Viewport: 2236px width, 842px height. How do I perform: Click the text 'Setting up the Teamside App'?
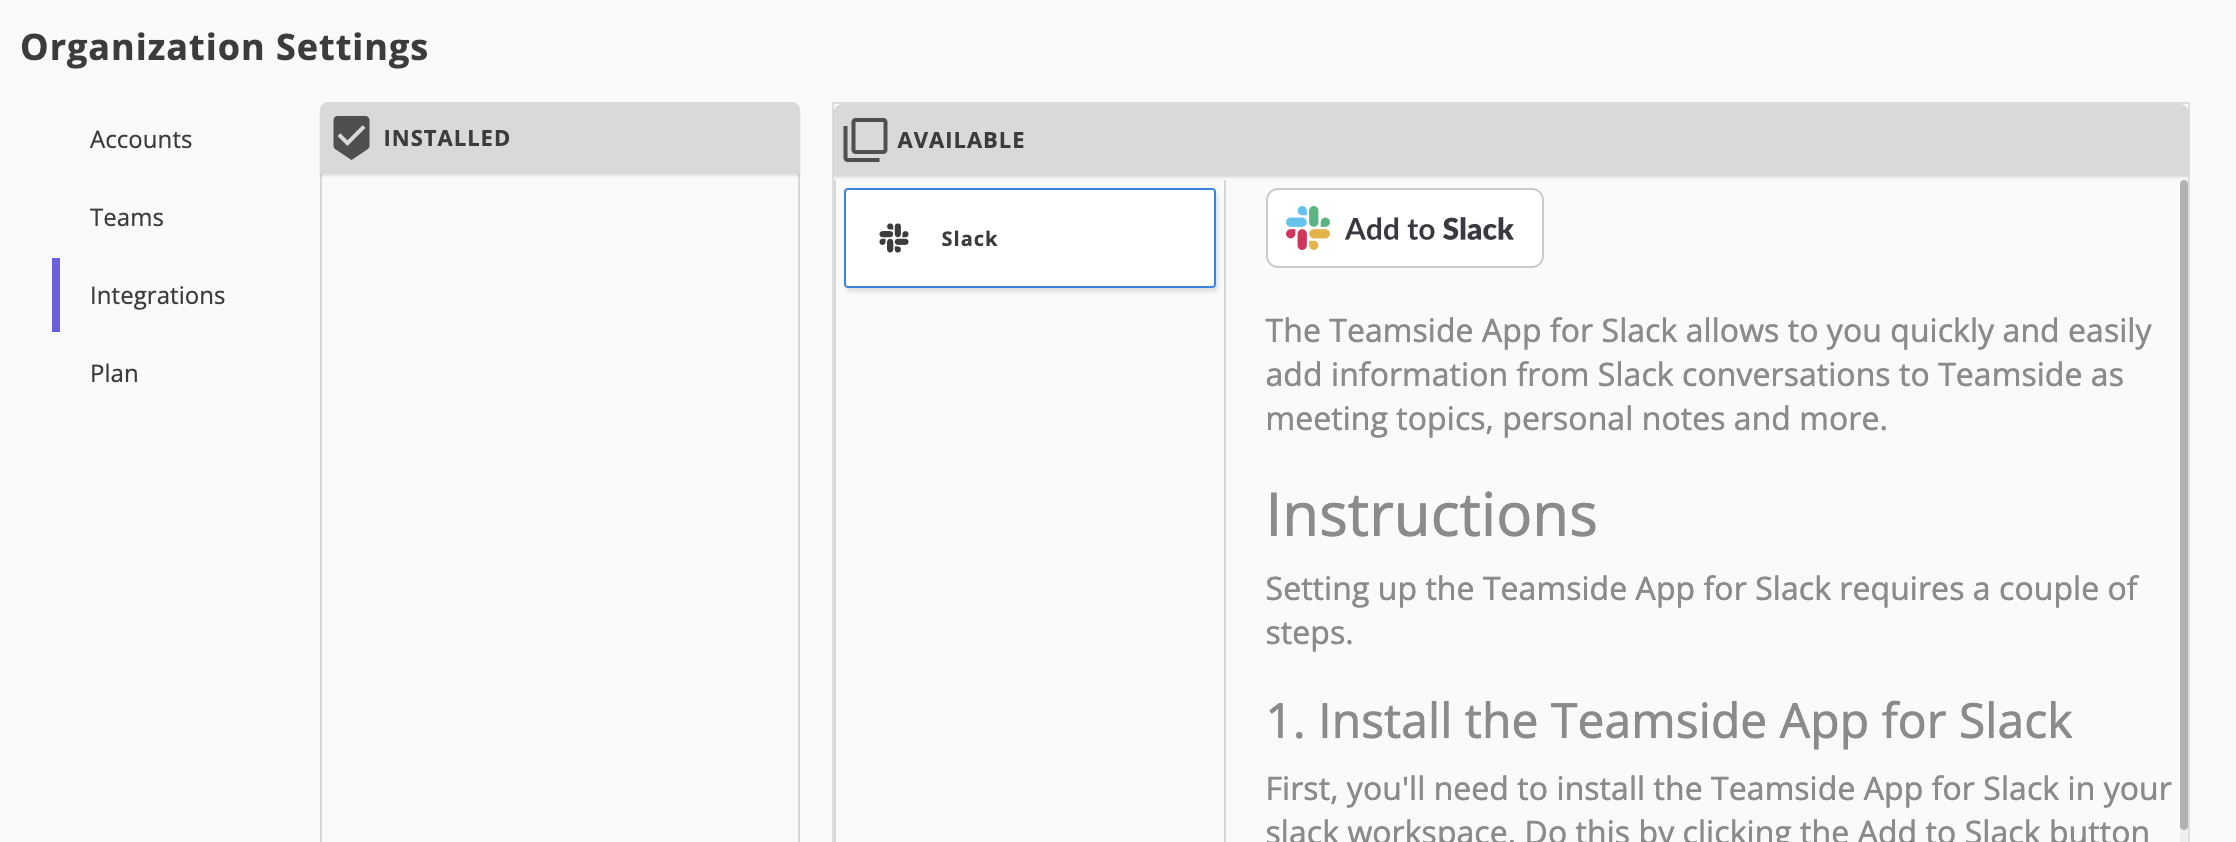point(1701,610)
